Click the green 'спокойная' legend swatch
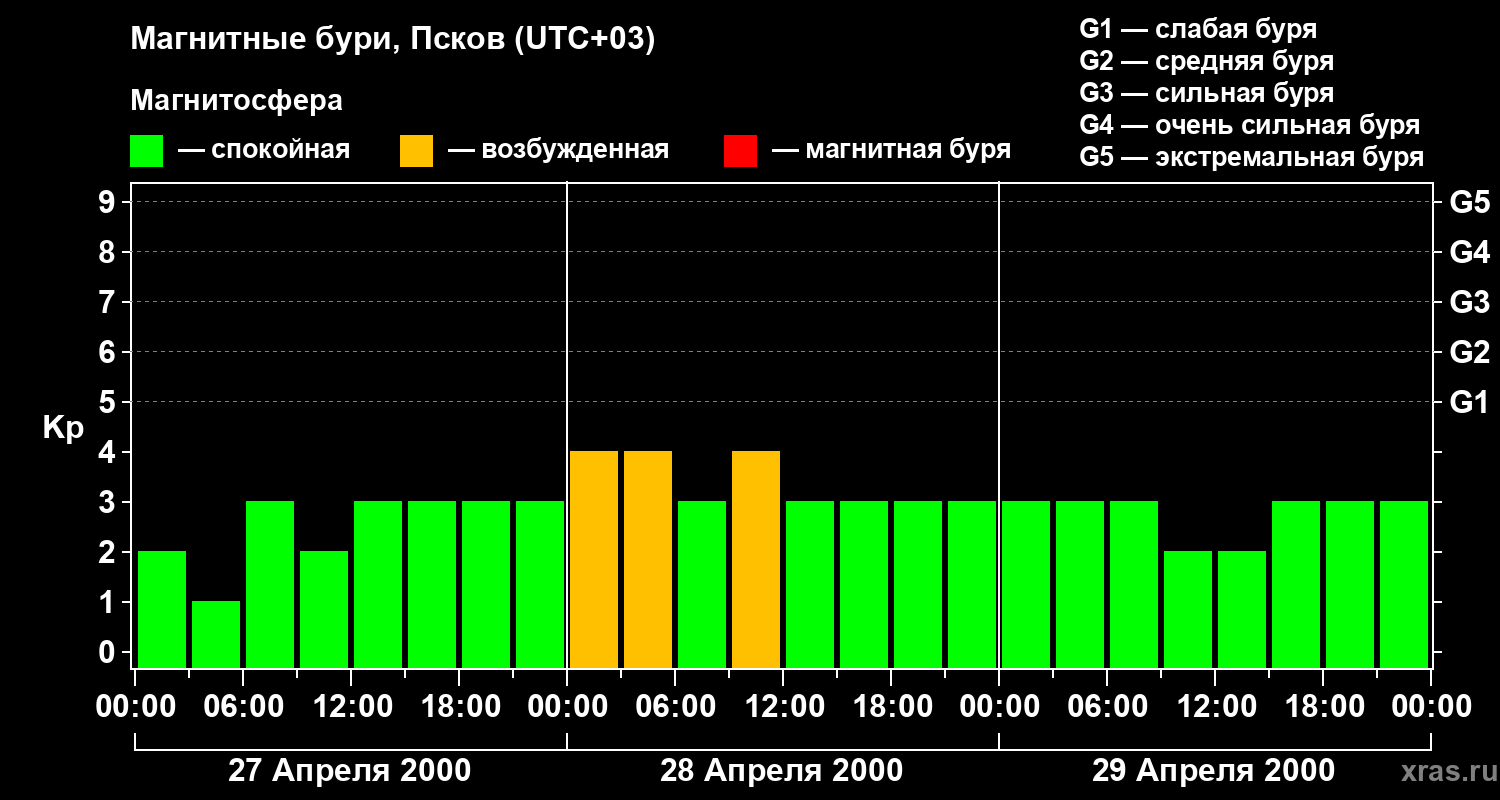Screen dimensions: 1500x800 146,151
